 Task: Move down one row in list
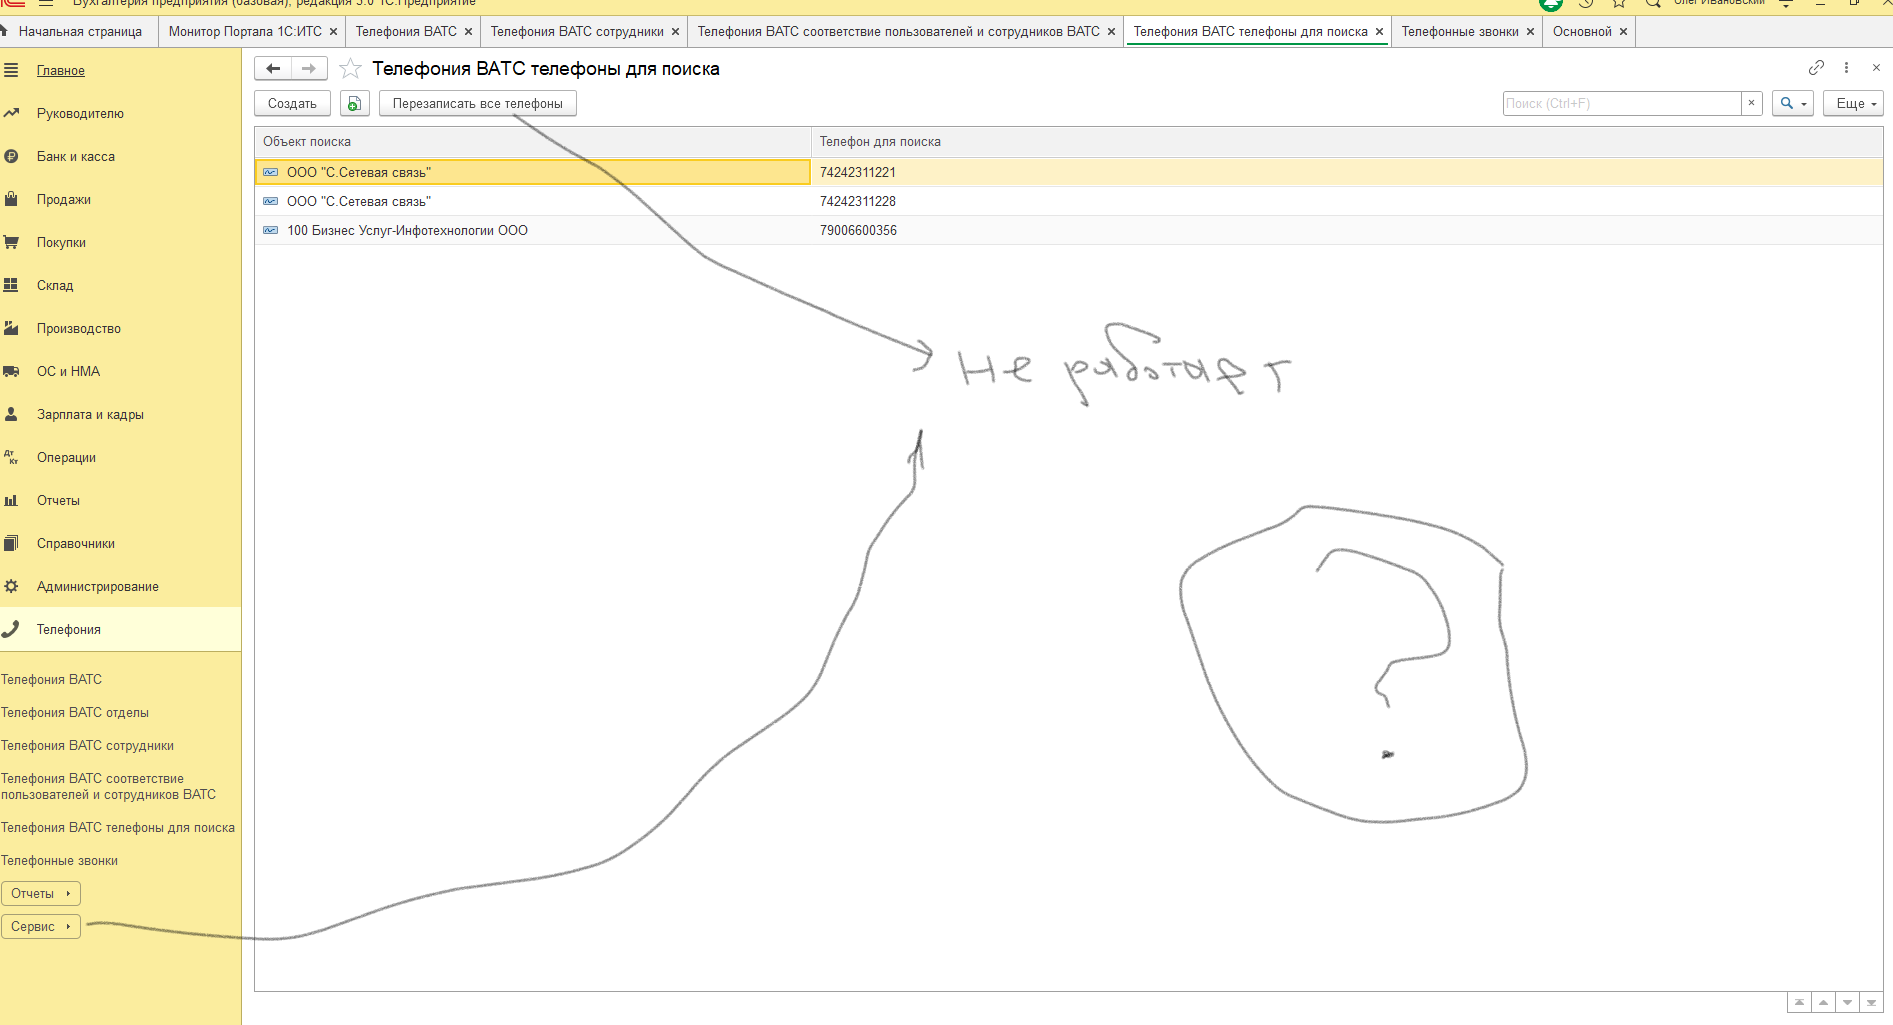[x=1847, y=1002]
